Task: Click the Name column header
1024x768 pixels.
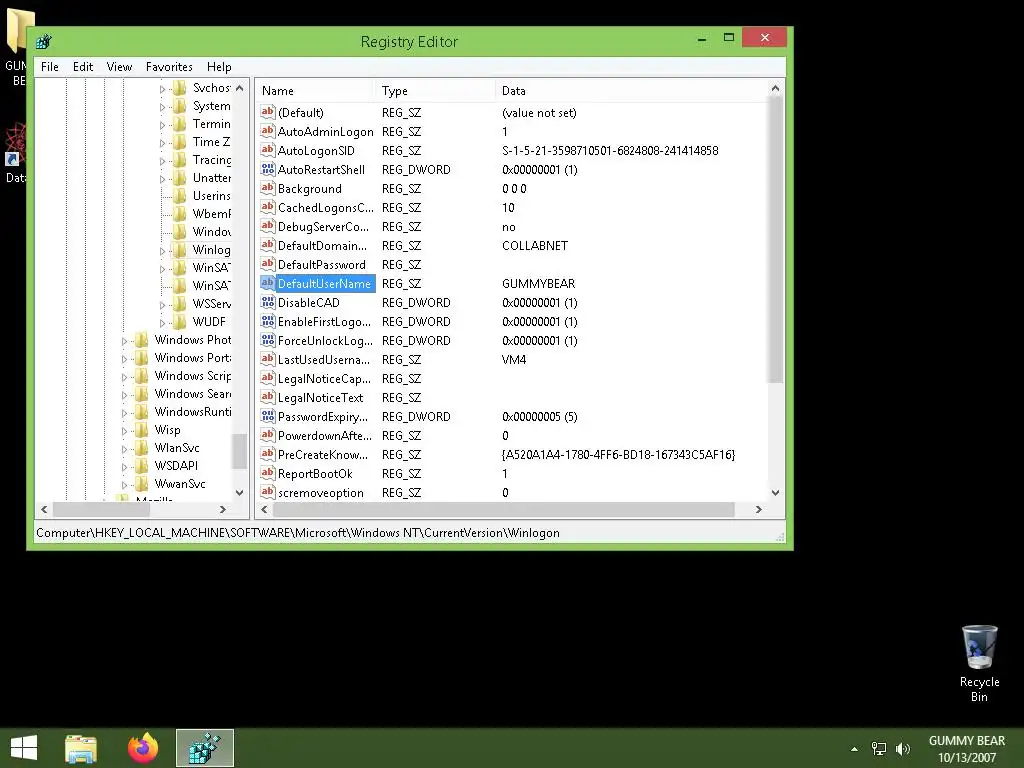Action: coord(315,91)
